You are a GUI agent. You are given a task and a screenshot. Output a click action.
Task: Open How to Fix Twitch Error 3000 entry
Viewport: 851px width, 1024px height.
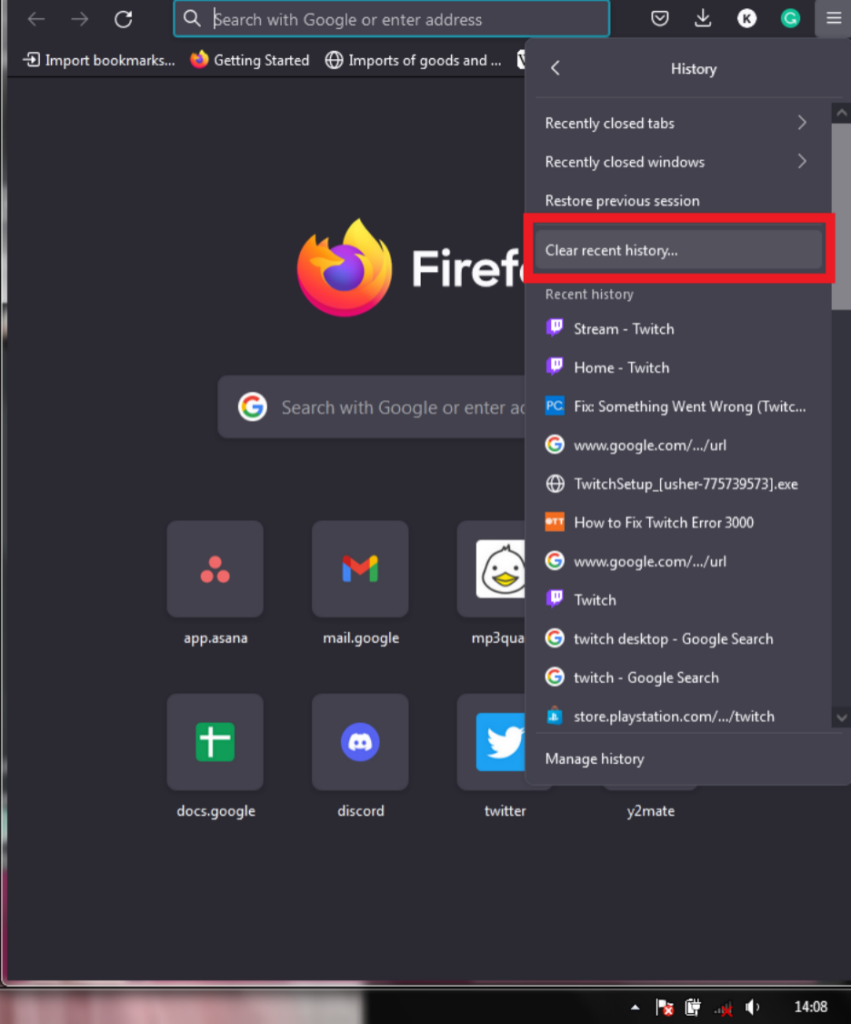coord(677,522)
